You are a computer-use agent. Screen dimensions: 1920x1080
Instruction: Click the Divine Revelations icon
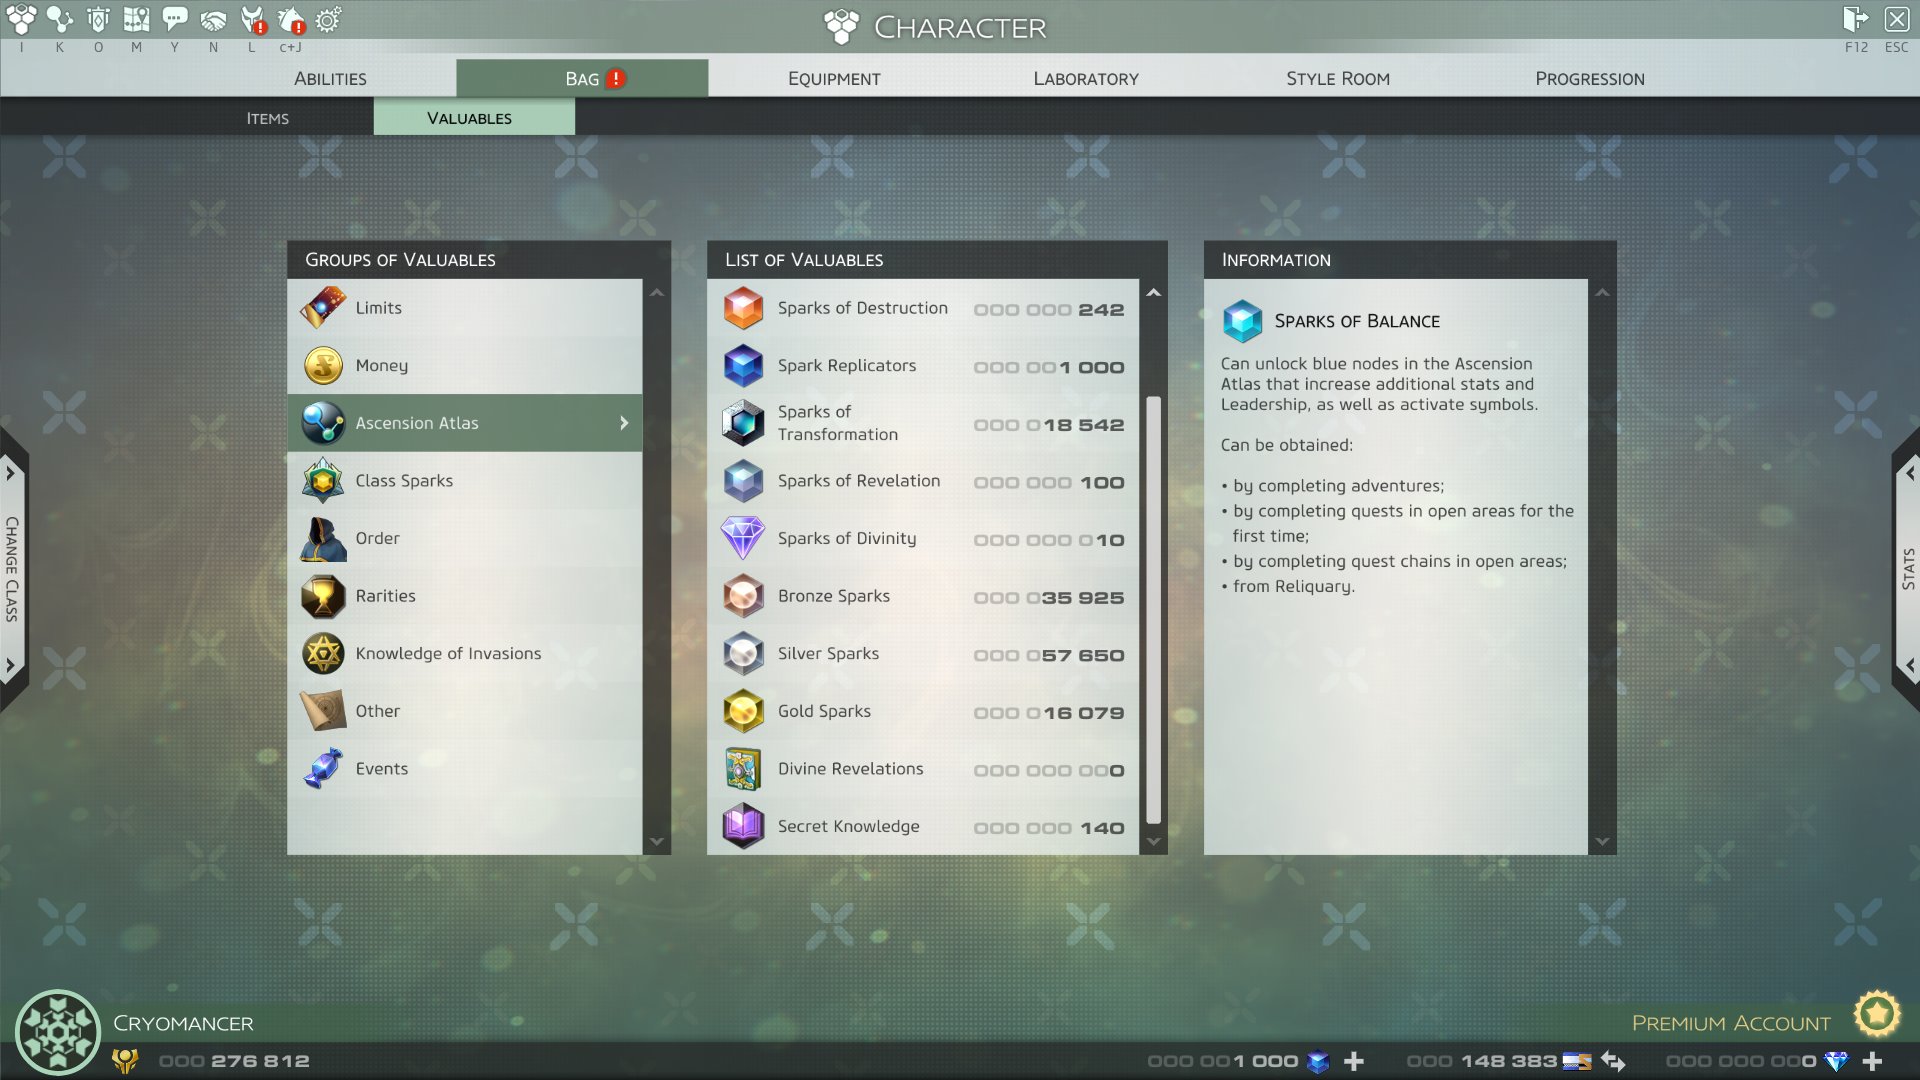[x=743, y=769]
